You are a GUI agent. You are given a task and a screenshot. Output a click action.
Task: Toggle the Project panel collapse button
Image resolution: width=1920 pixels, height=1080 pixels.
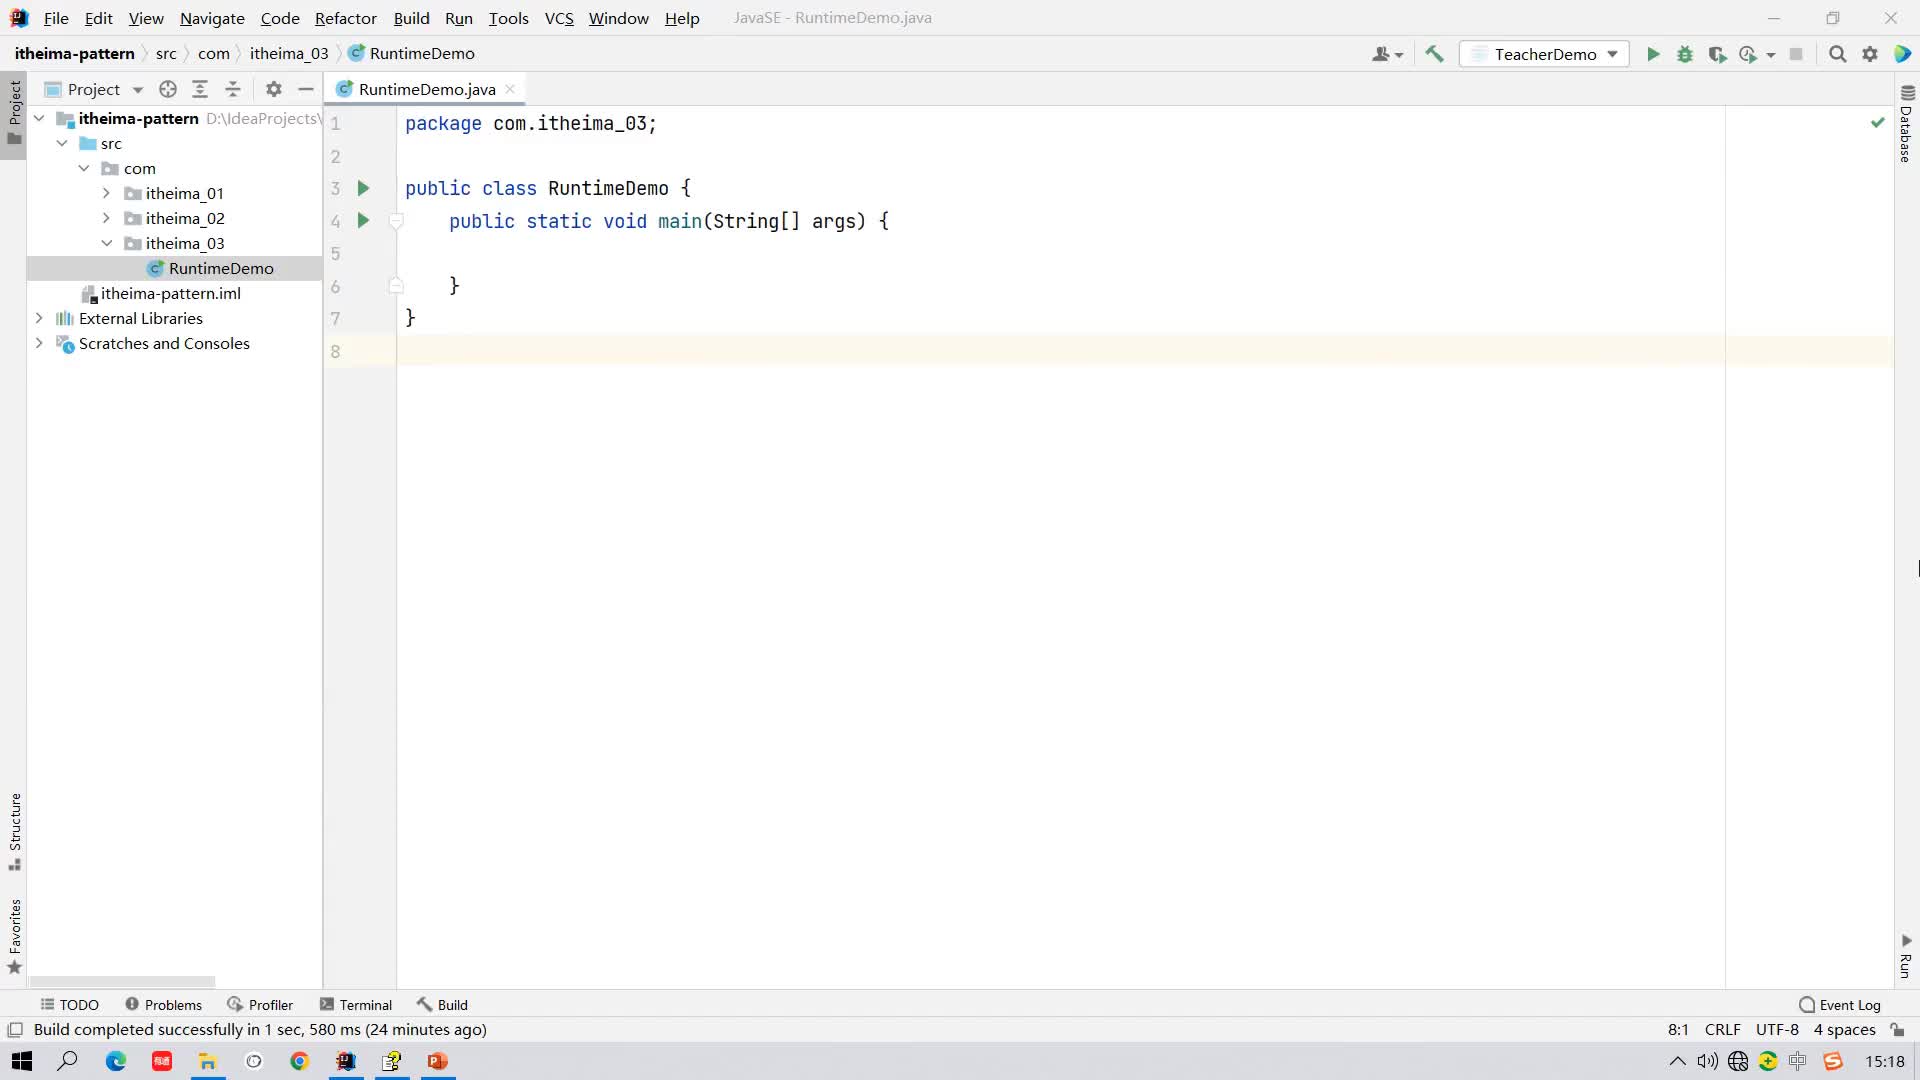306,88
